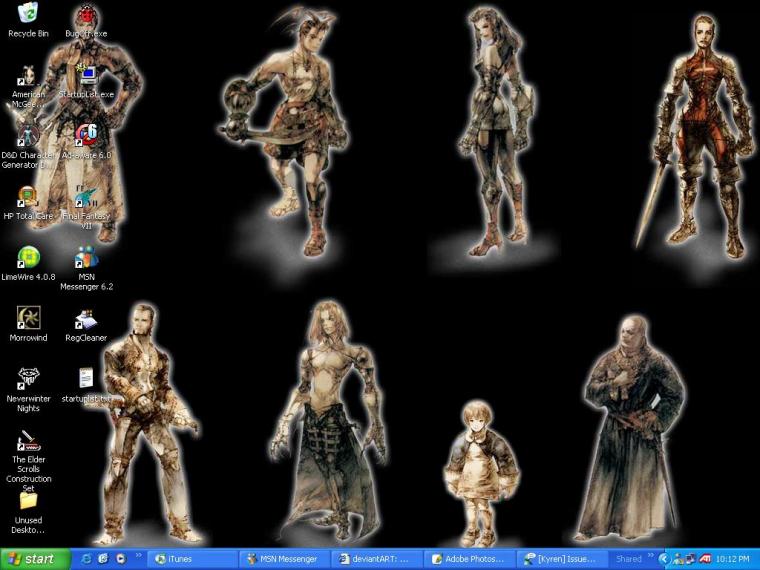Switch to the iTunes taskbar window
760x570 pixels.
194,559
